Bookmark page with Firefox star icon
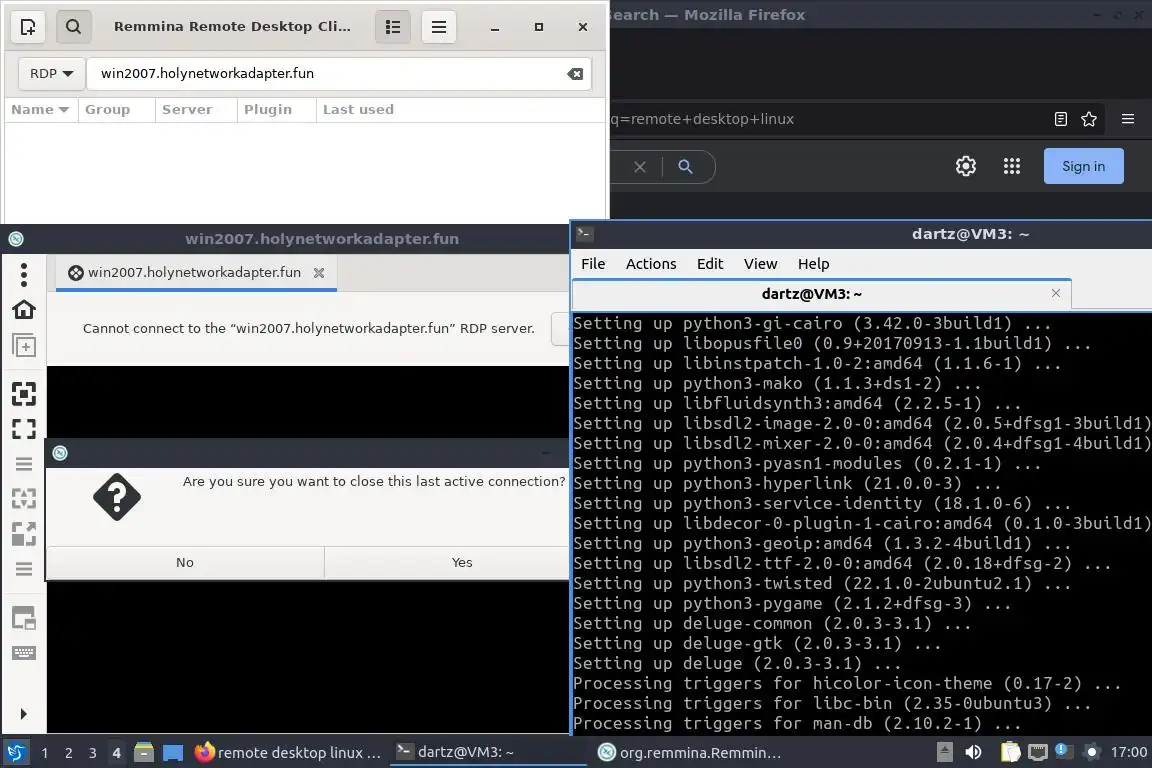 pos(1089,119)
